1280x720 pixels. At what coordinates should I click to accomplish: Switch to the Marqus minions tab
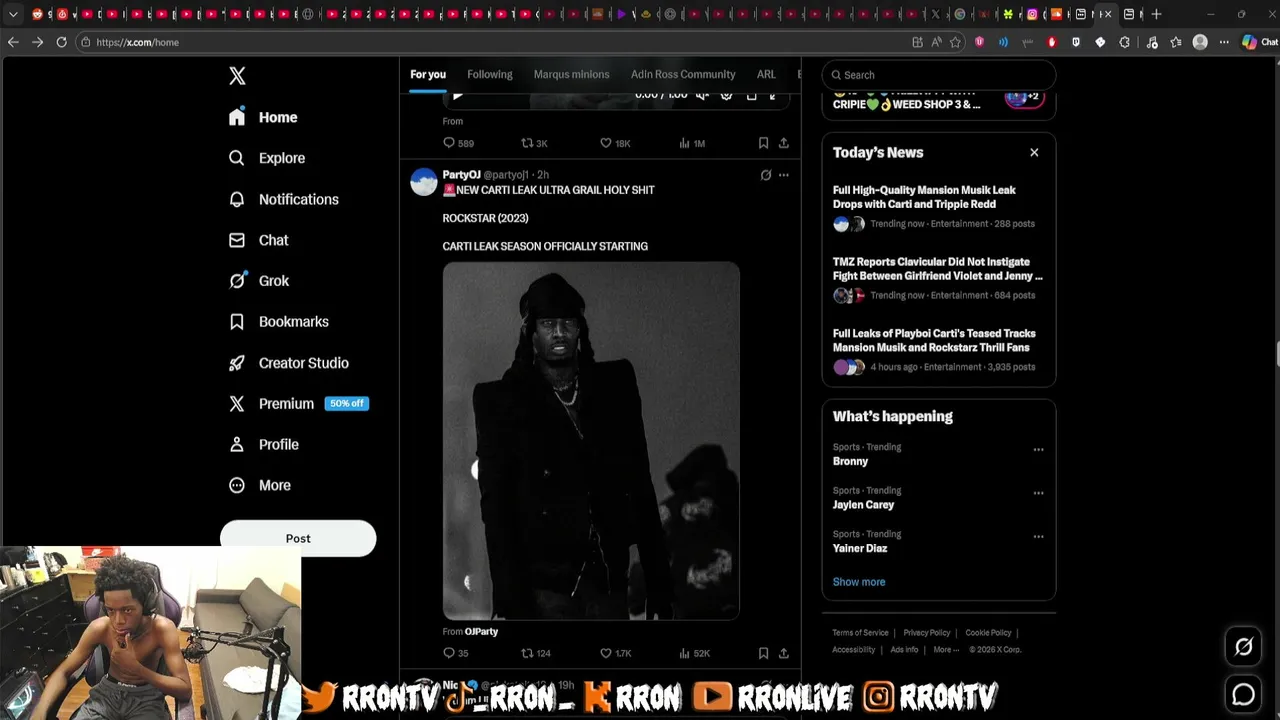click(x=571, y=74)
